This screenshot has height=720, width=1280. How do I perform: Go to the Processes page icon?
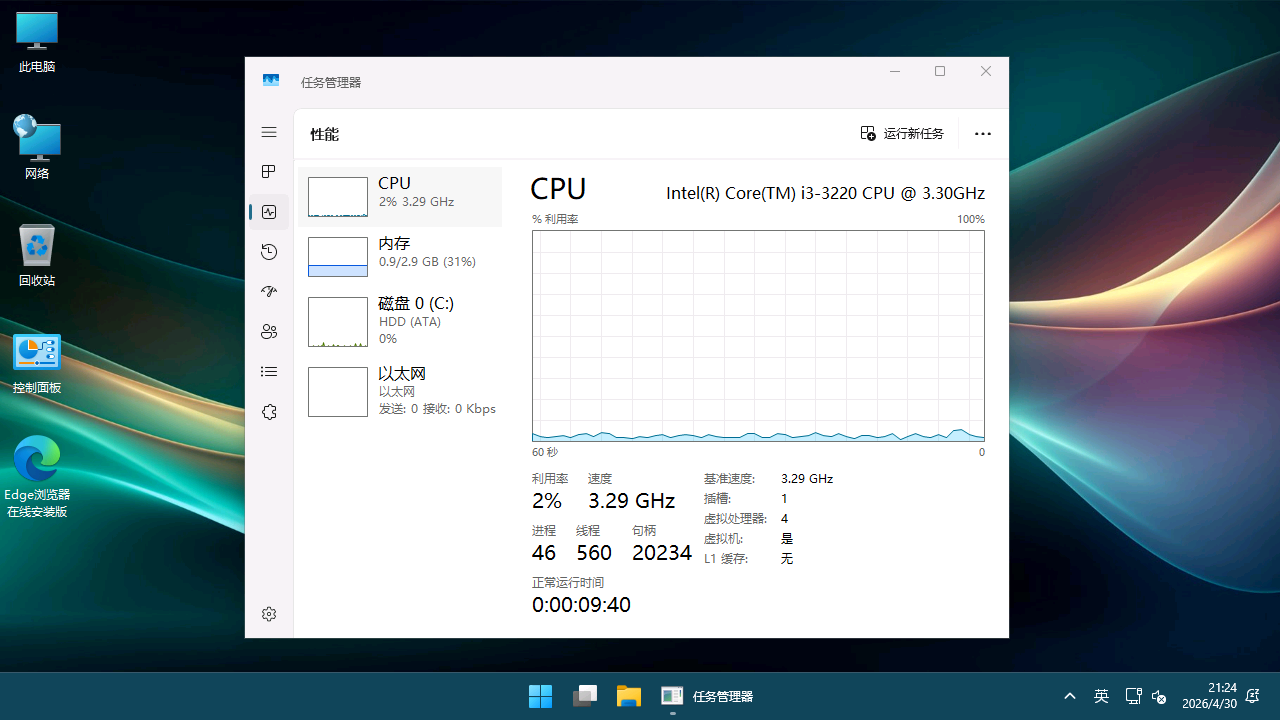point(269,172)
